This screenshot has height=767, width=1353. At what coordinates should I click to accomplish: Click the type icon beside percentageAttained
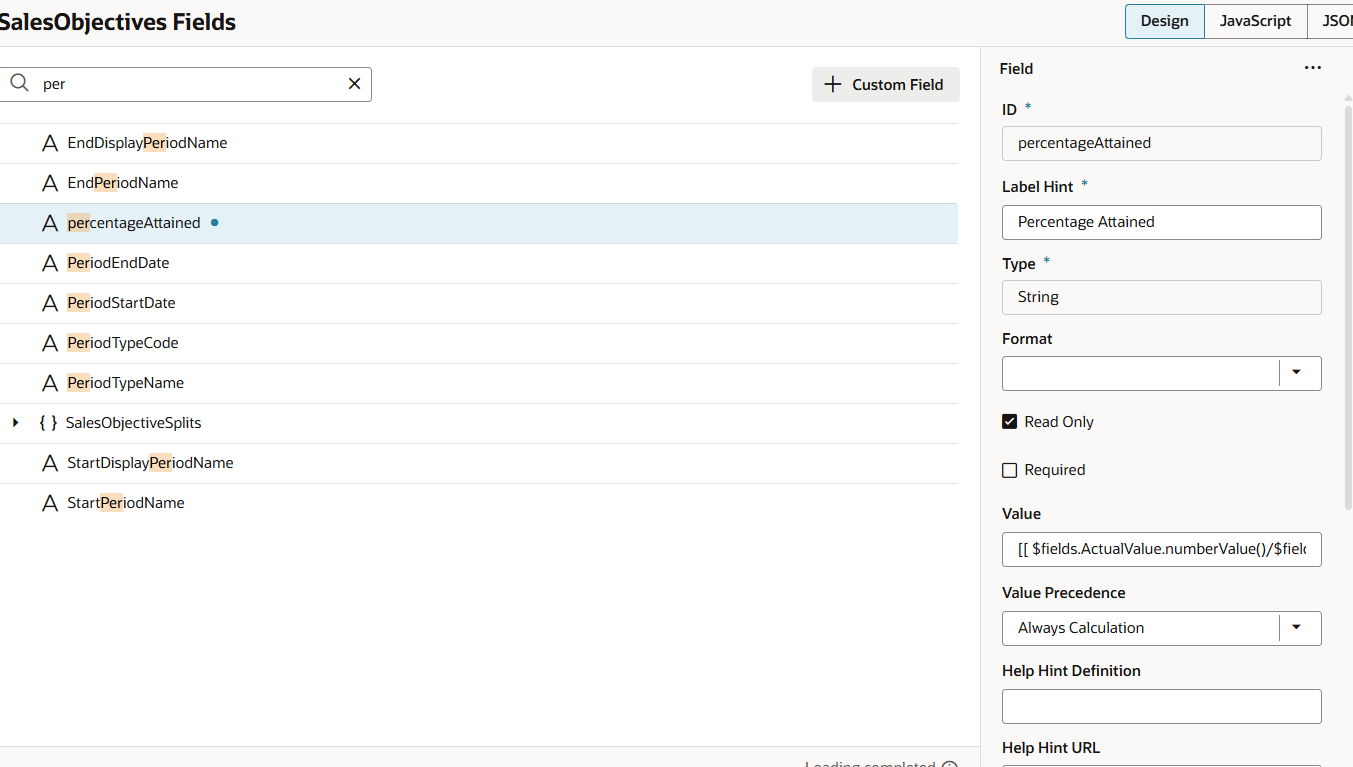coord(50,223)
